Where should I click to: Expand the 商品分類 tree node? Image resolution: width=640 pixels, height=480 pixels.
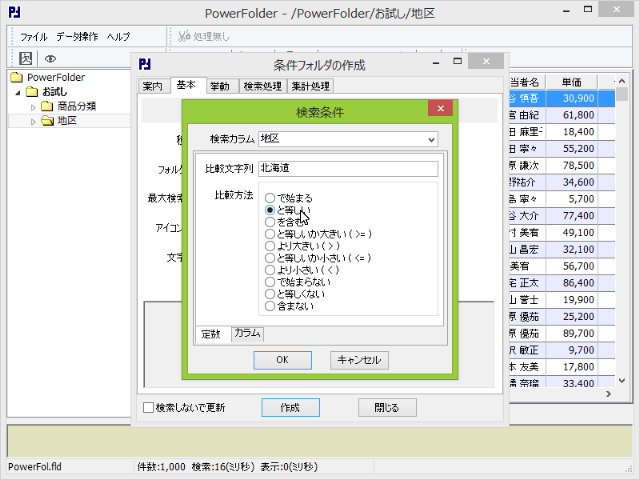point(33,107)
